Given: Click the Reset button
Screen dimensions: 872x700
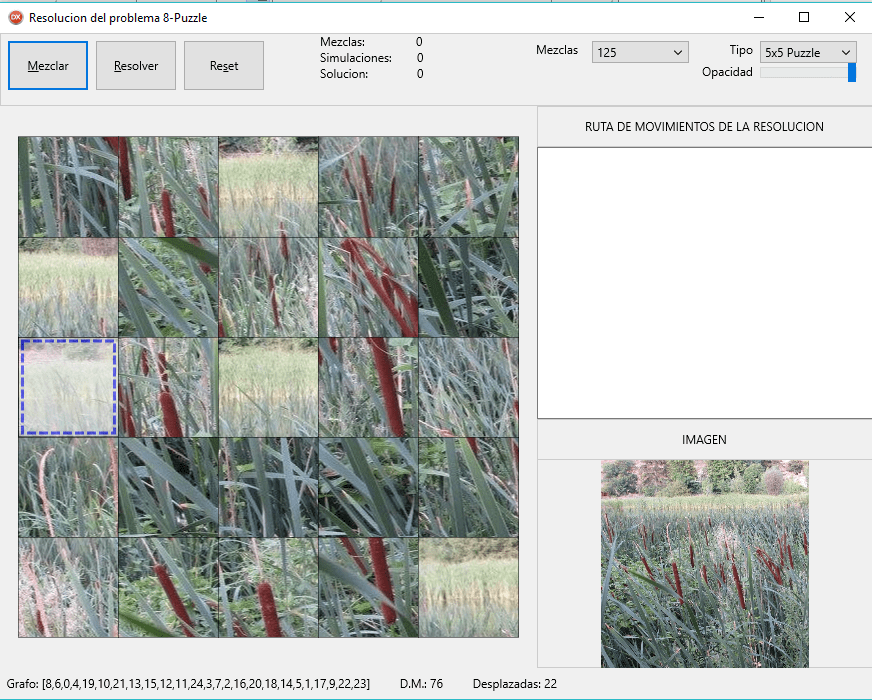Looking at the screenshot, I should tap(224, 66).
